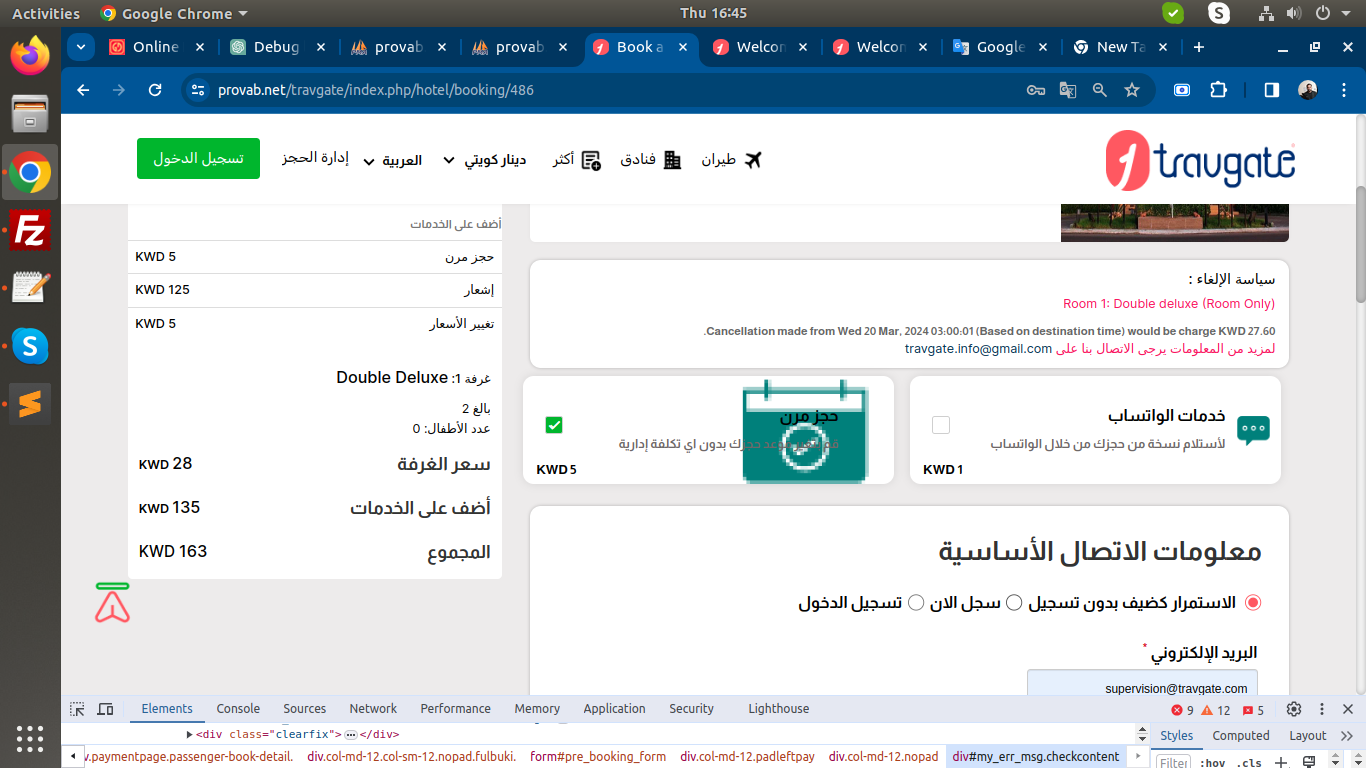This screenshot has height=768, width=1366.
Task: Launch FileZilla from the dock
Action: click(x=30, y=231)
